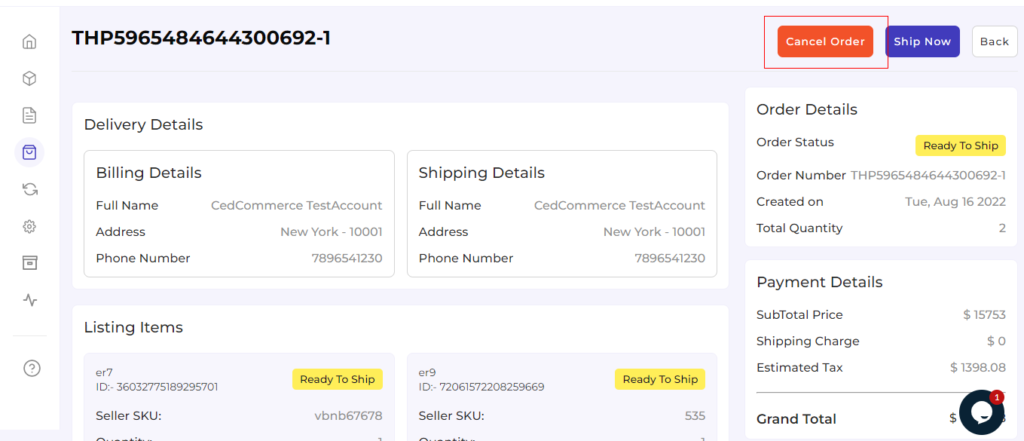
Task: Click the Cancel Order button
Action: pos(825,42)
